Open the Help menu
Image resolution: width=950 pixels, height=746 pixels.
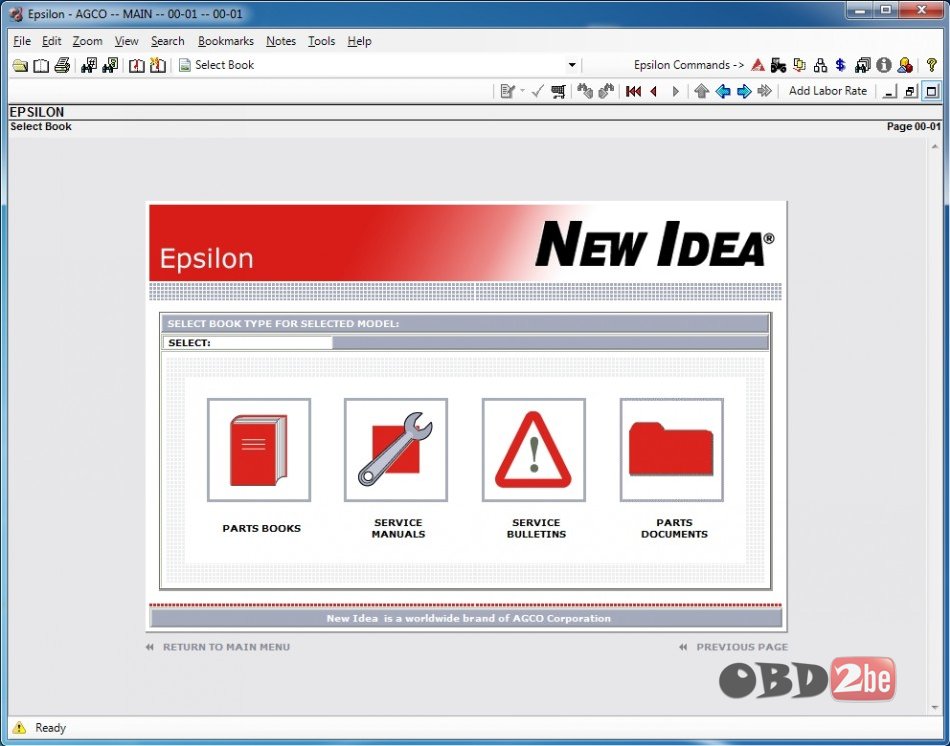coord(359,41)
